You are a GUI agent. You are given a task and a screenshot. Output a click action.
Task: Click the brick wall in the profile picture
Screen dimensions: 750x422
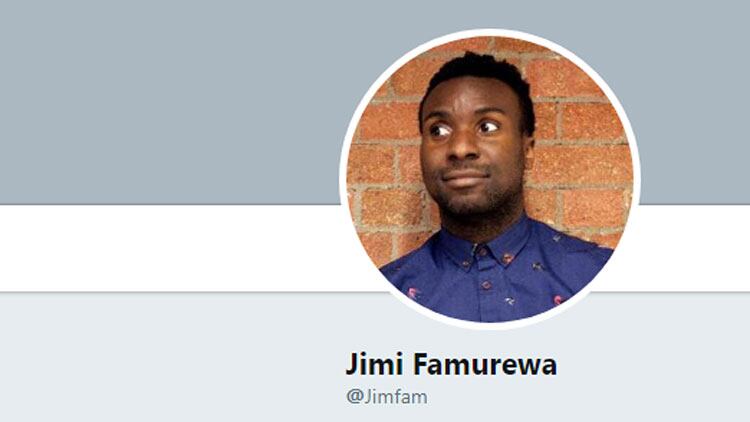coord(584,144)
